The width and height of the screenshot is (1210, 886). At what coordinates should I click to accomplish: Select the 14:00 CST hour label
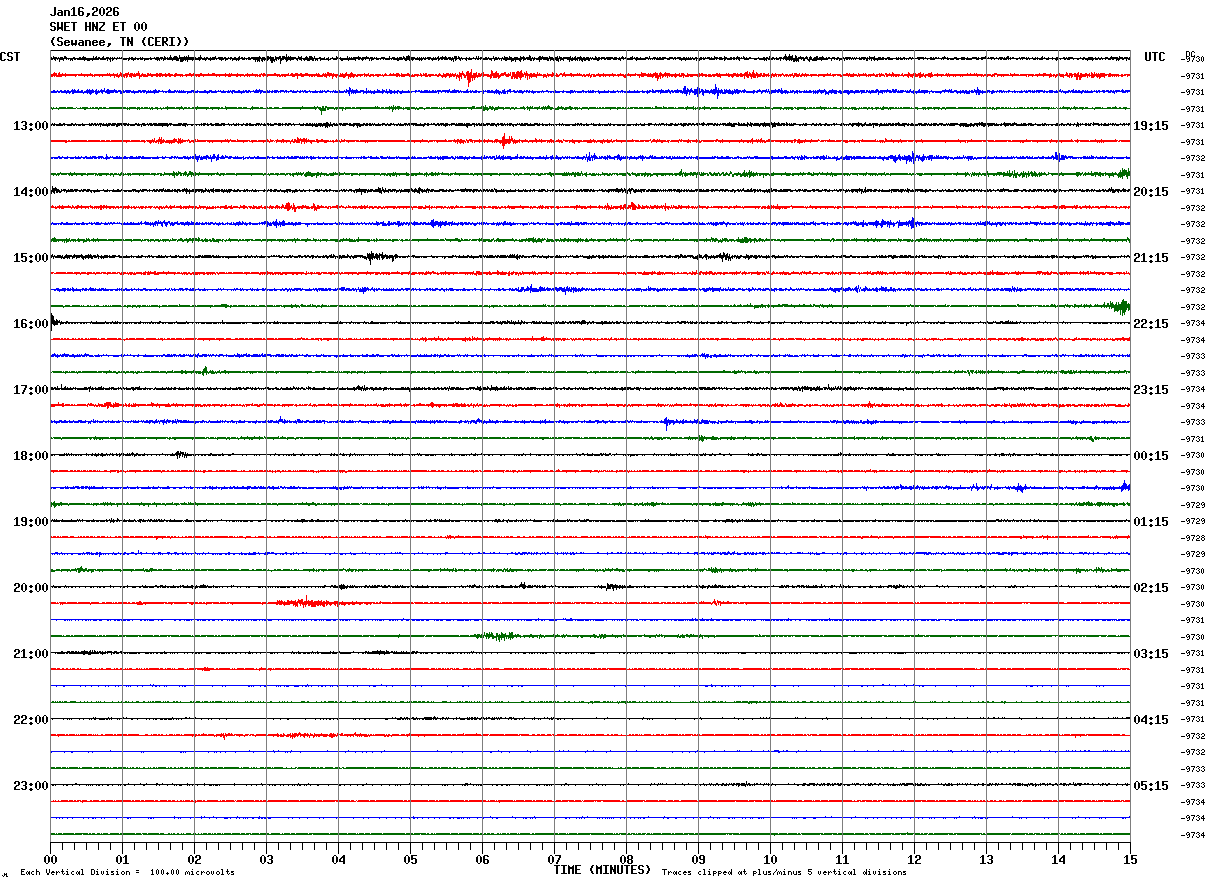tap(31, 192)
